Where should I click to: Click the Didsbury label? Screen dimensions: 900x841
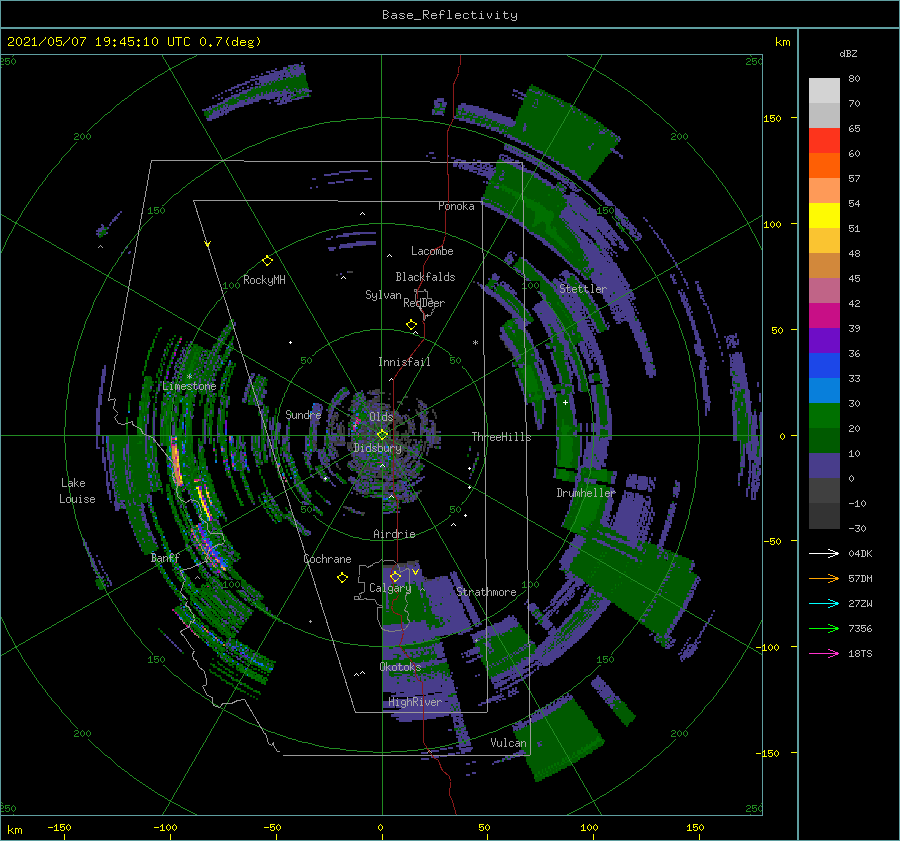point(378,448)
